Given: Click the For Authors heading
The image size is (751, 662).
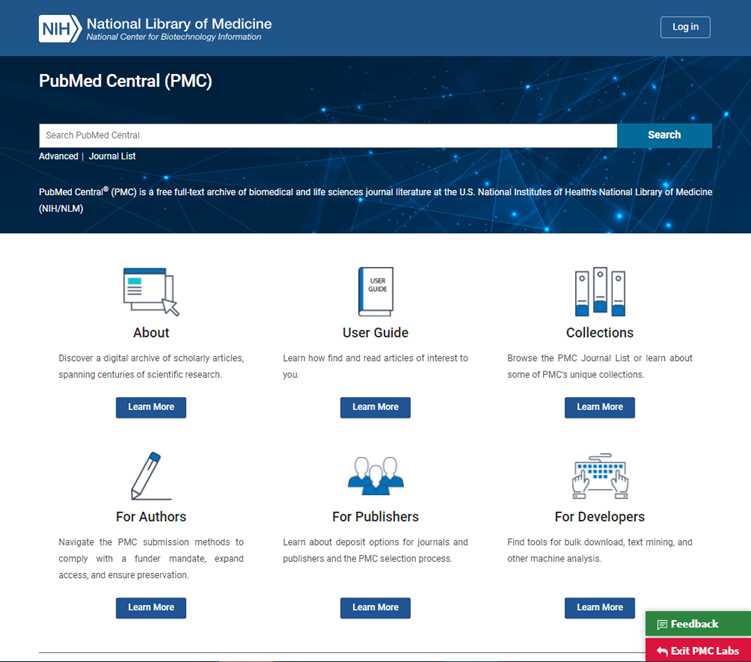Looking at the screenshot, I should click(x=151, y=516).
